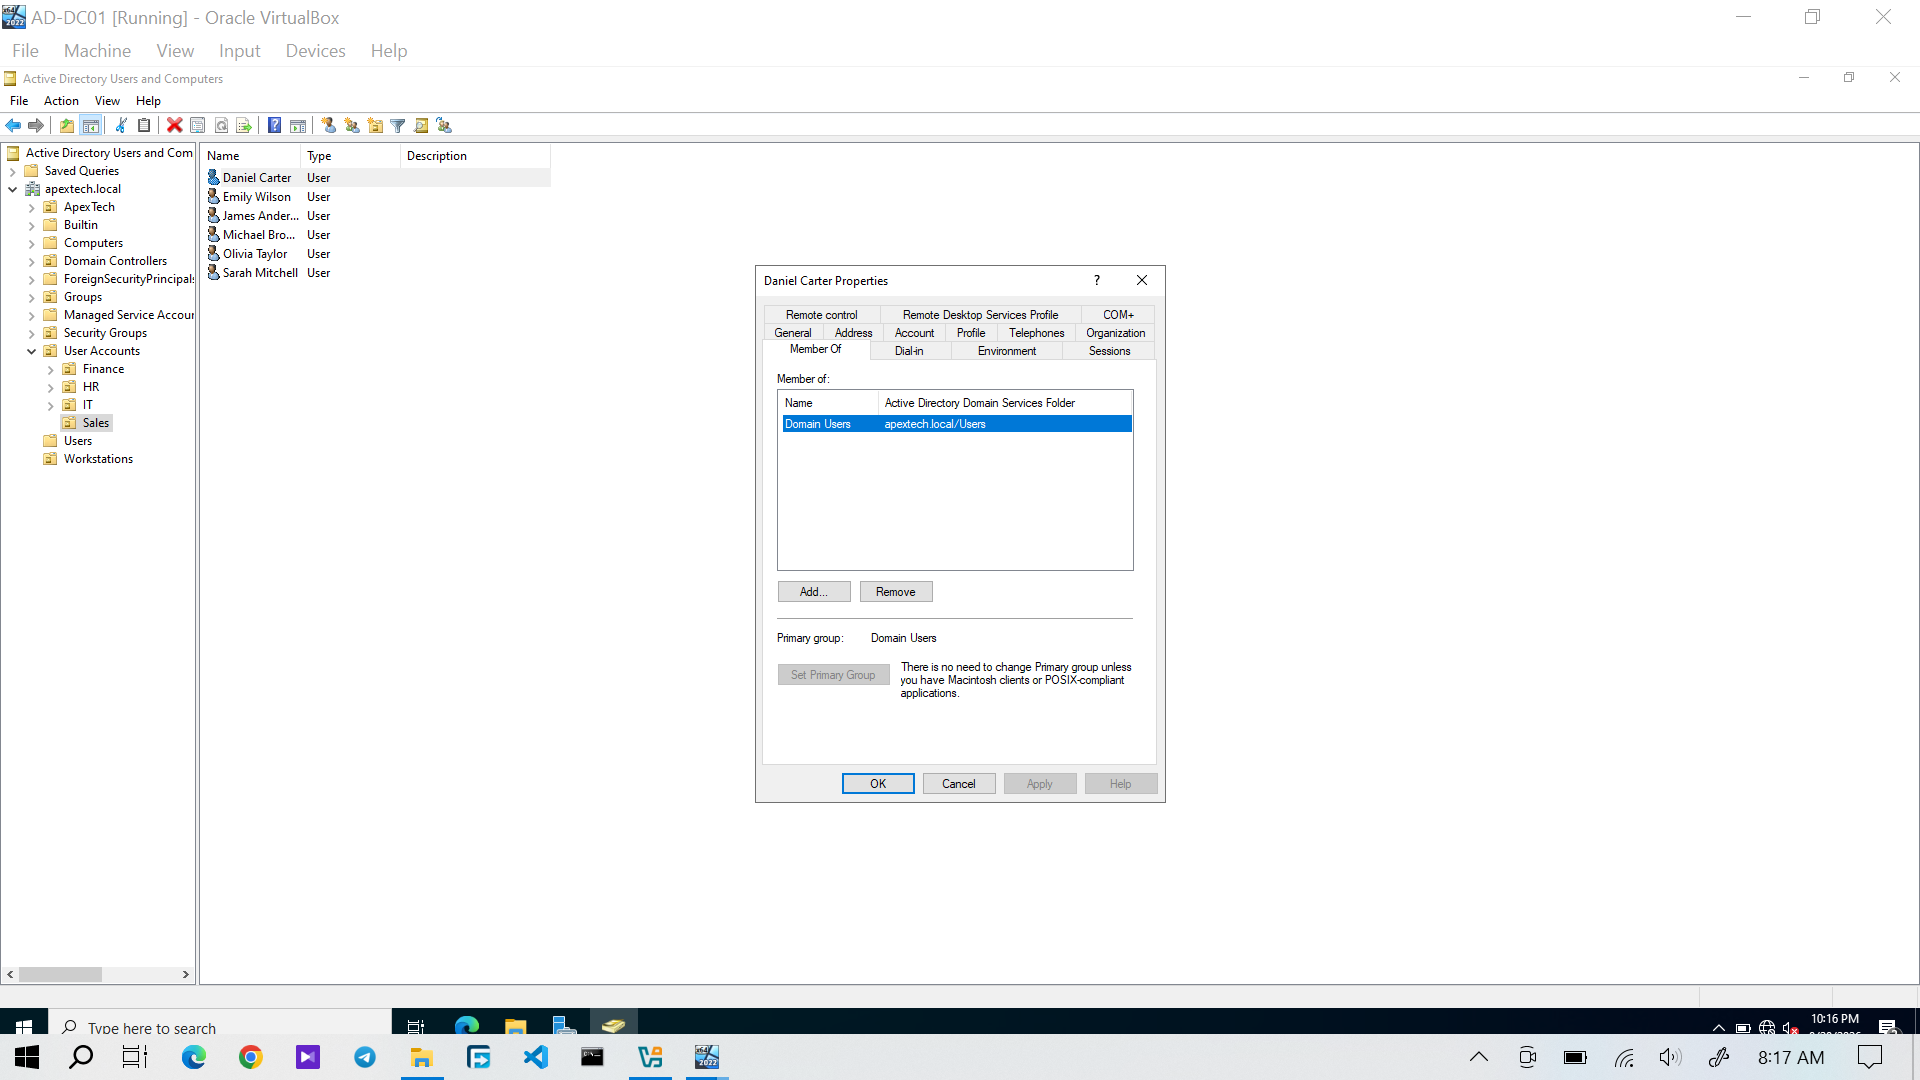Switch to the Account tab
1920x1080 pixels.
point(914,333)
